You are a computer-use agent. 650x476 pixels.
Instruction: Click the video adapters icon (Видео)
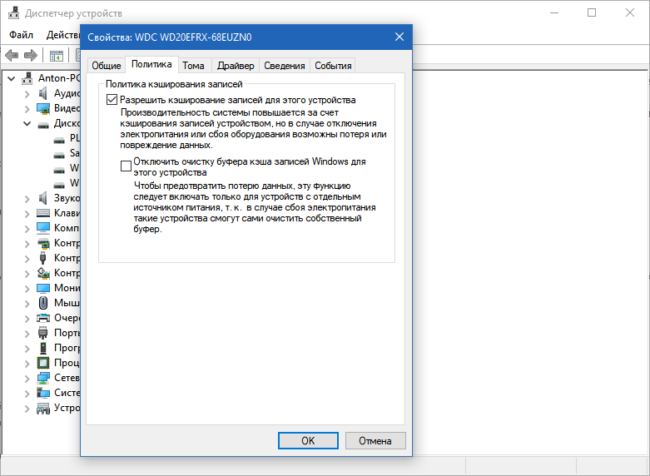point(43,108)
